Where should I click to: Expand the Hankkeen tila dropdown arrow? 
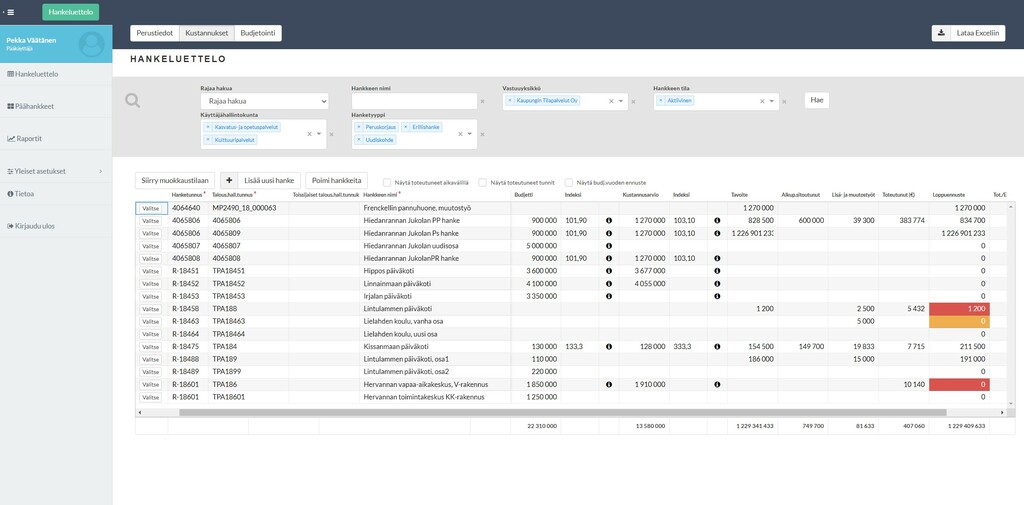click(x=772, y=101)
